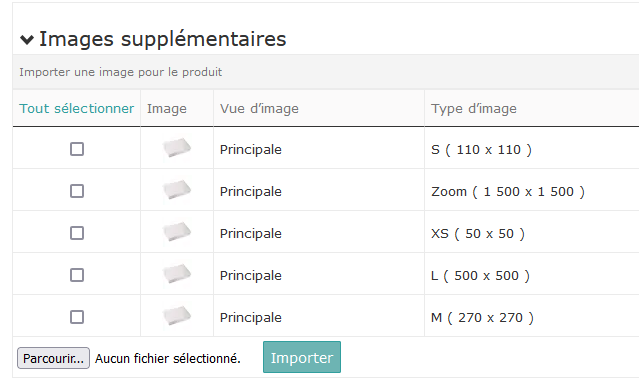Check the M (270 x 270) row checkbox

(77, 317)
